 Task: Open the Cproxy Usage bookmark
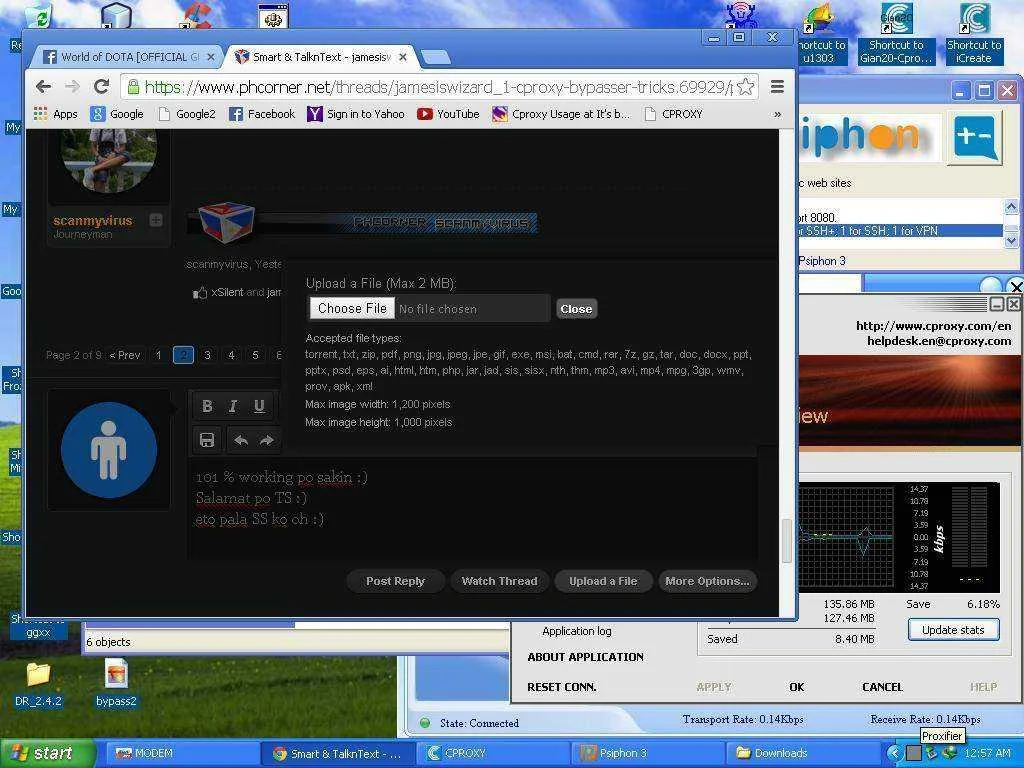(x=561, y=114)
